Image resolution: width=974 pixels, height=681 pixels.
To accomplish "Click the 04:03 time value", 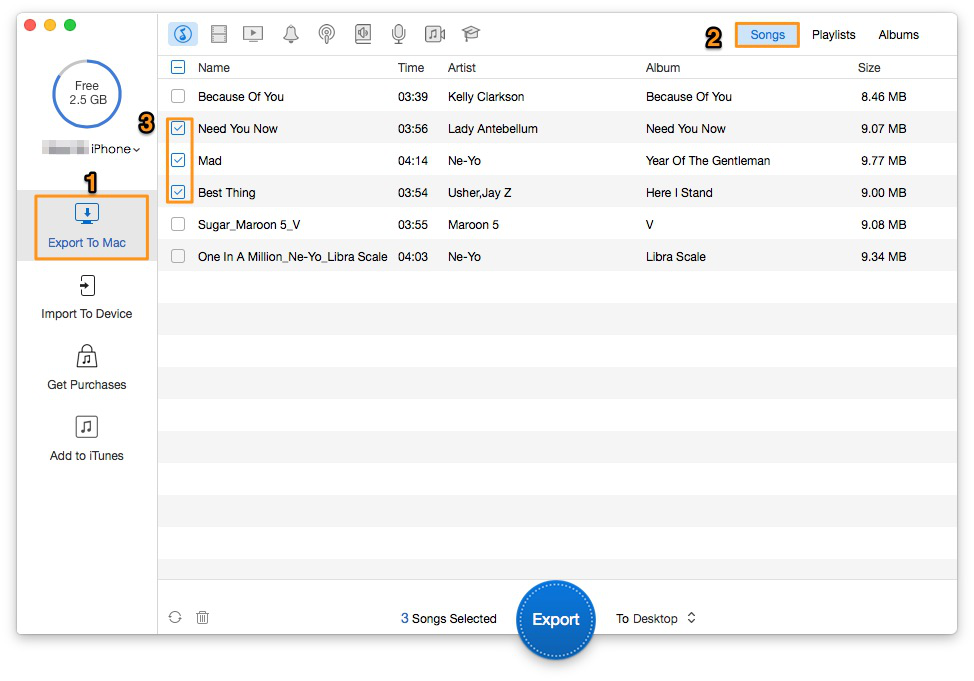I will click(413, 257).
